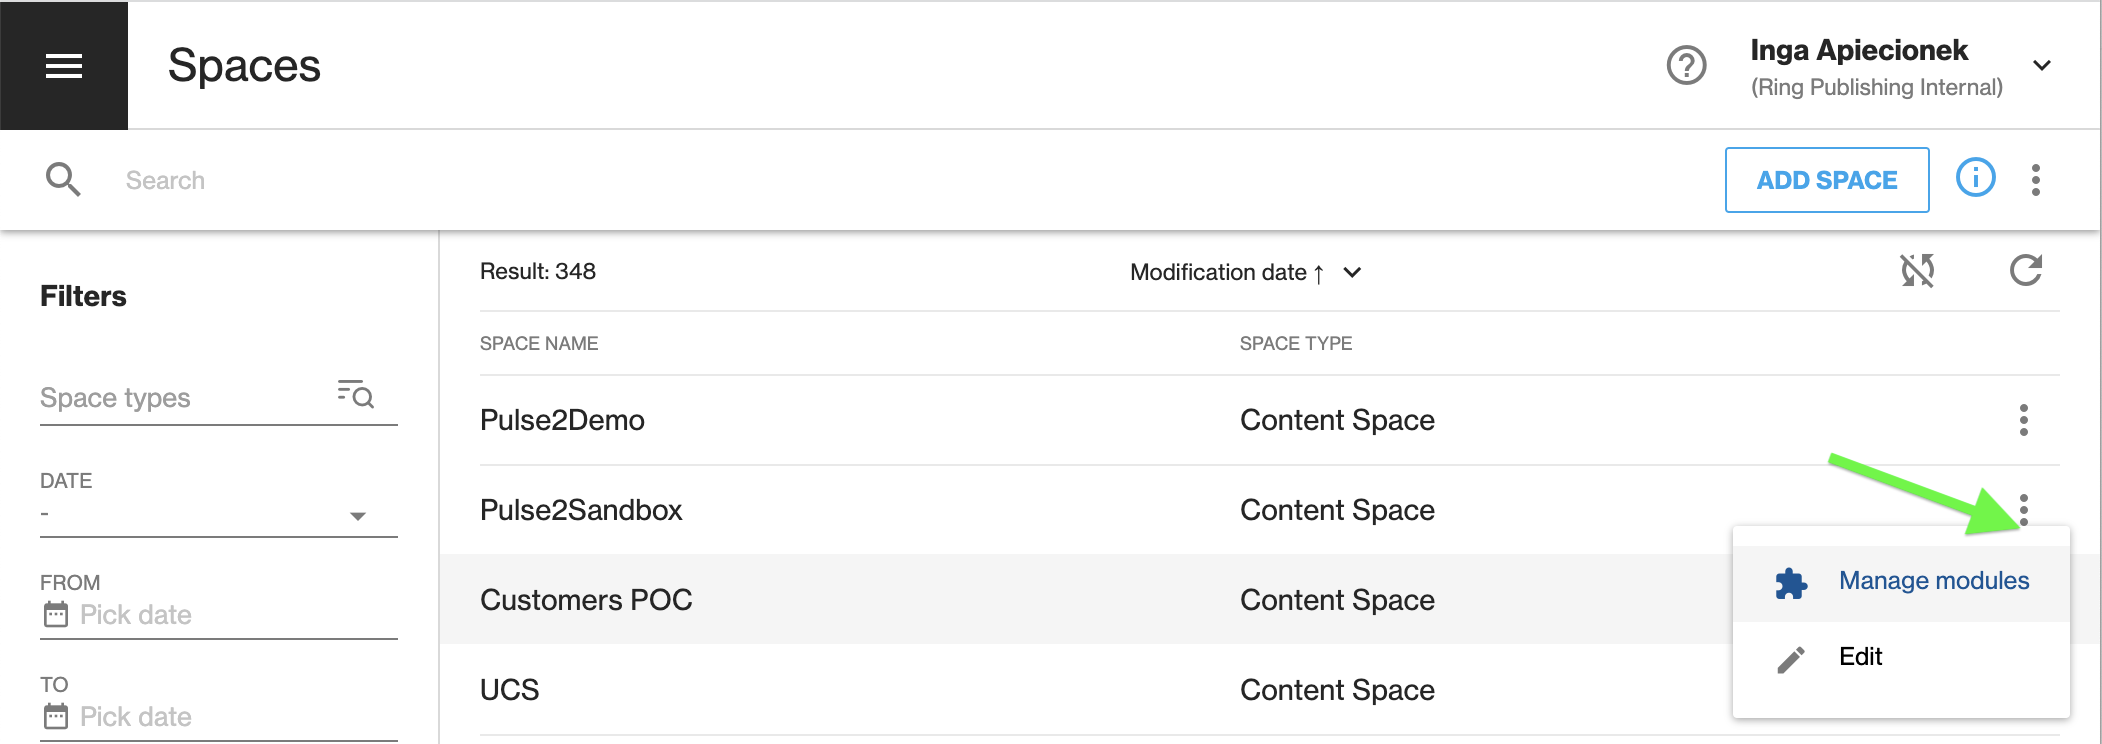Focus the Search input field
The height and width of the screenshot is (744, 2102).
(900, 180)
